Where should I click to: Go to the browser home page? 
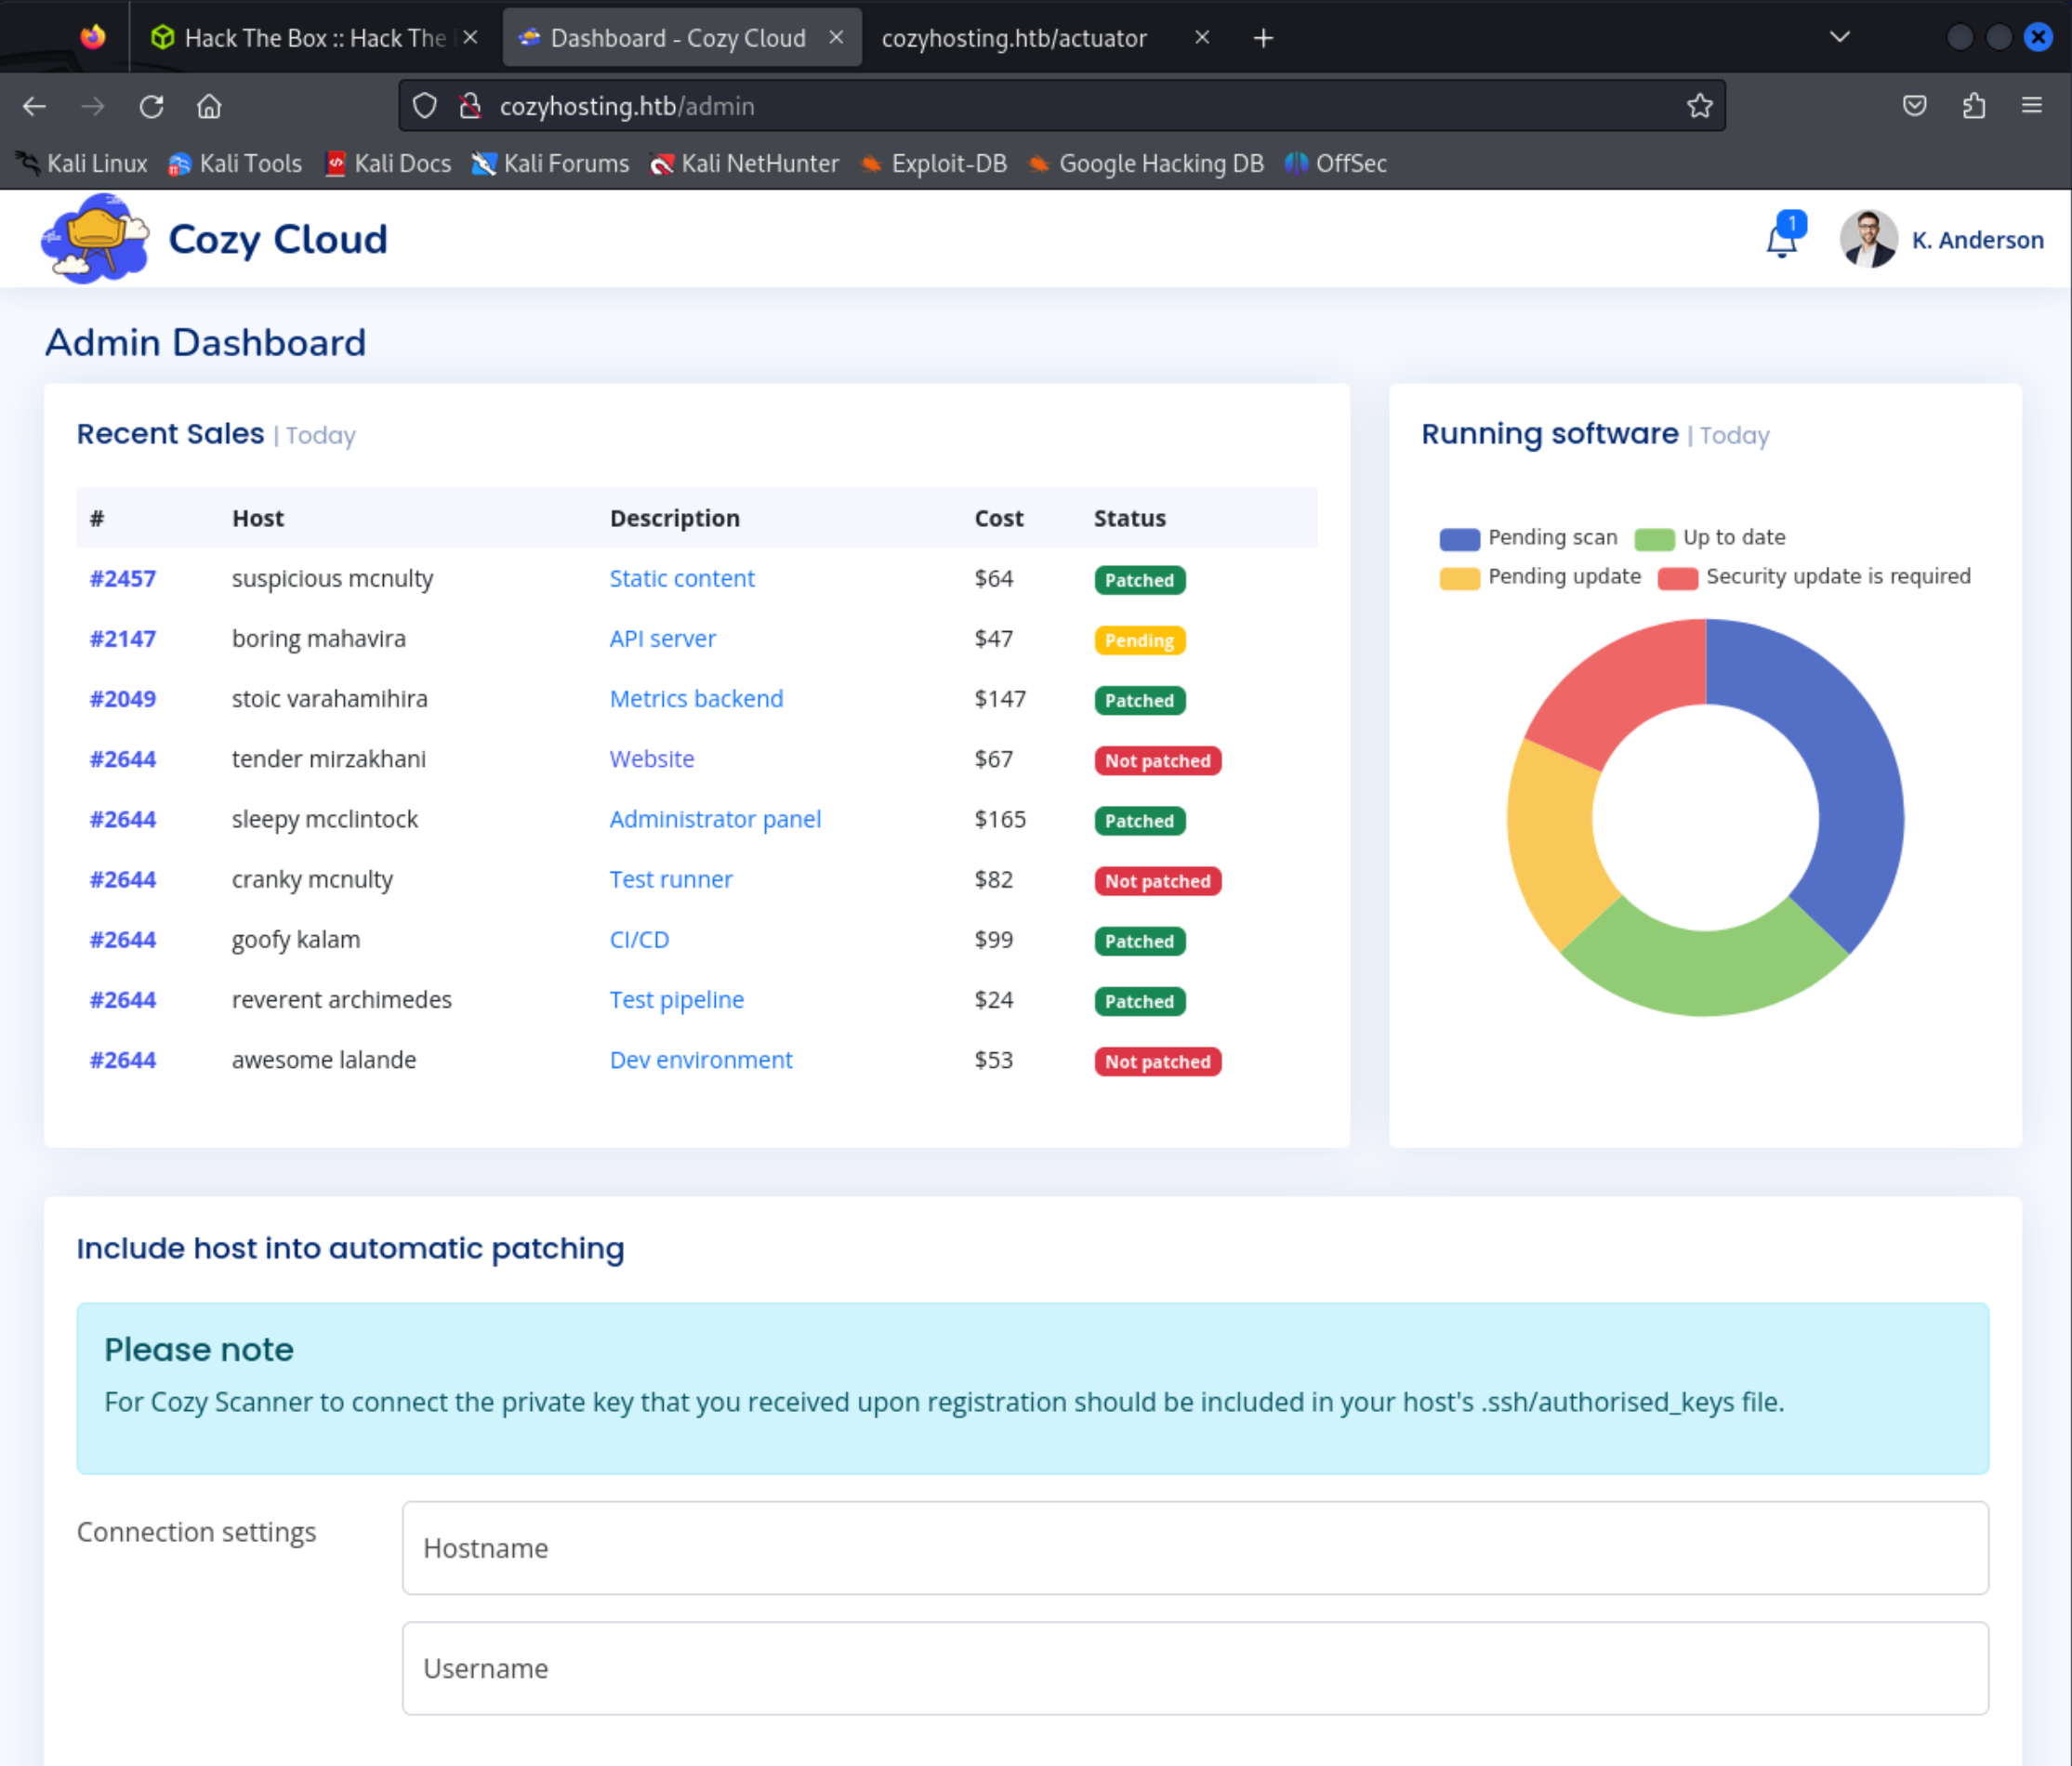point(209,106)
